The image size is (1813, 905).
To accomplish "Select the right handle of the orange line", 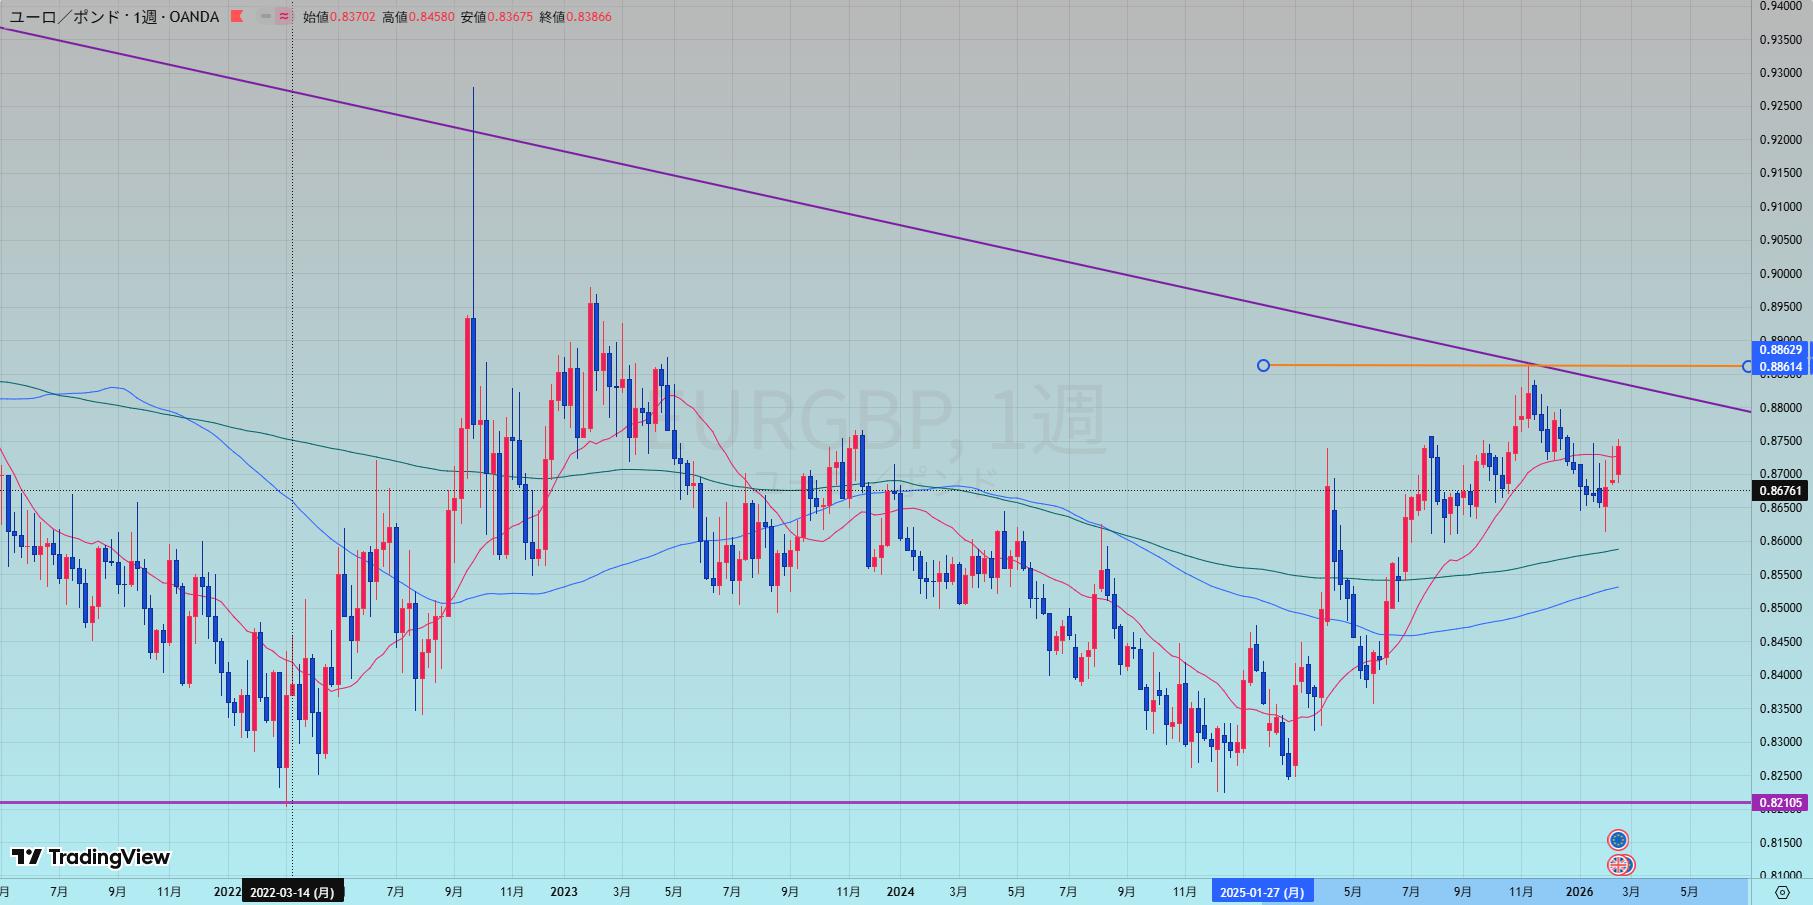I will tap(1748, 366).
